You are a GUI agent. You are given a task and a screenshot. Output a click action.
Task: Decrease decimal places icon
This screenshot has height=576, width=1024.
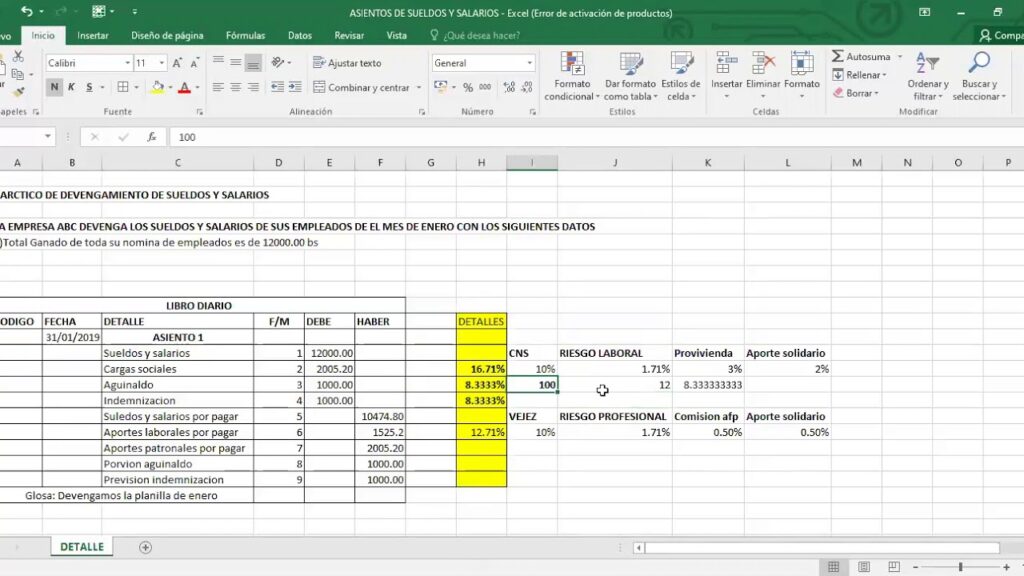pyautogui.click(x=526, y=87)
